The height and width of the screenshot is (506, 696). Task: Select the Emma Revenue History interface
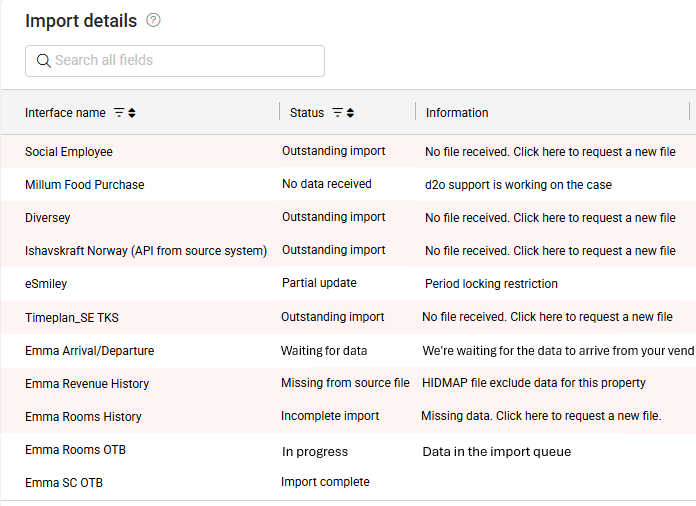click(x=87, y=383)
